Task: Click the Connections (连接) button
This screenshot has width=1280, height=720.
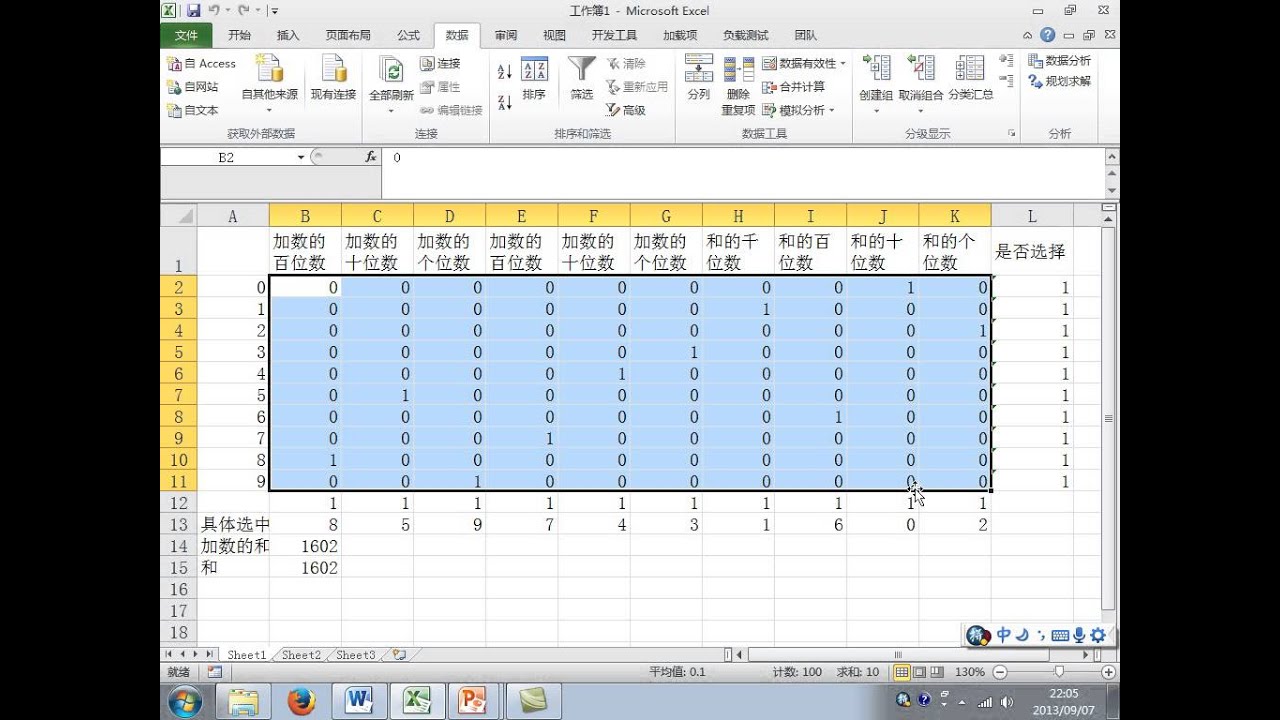Action: click(x=440, y=63)
